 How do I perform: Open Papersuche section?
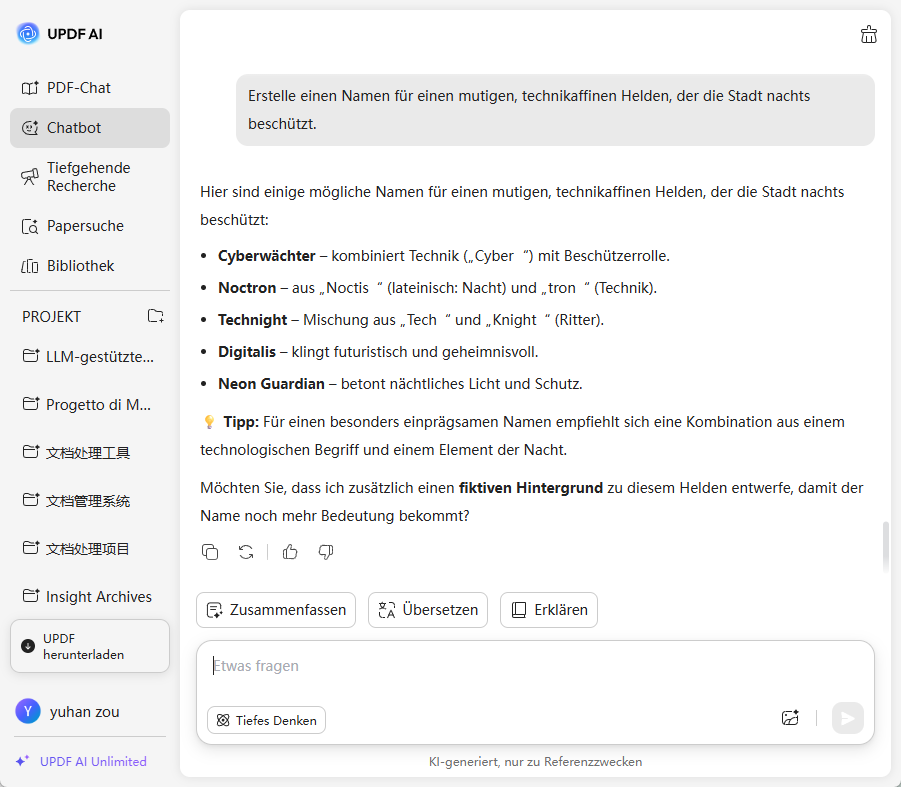click(x=85, y=226)
